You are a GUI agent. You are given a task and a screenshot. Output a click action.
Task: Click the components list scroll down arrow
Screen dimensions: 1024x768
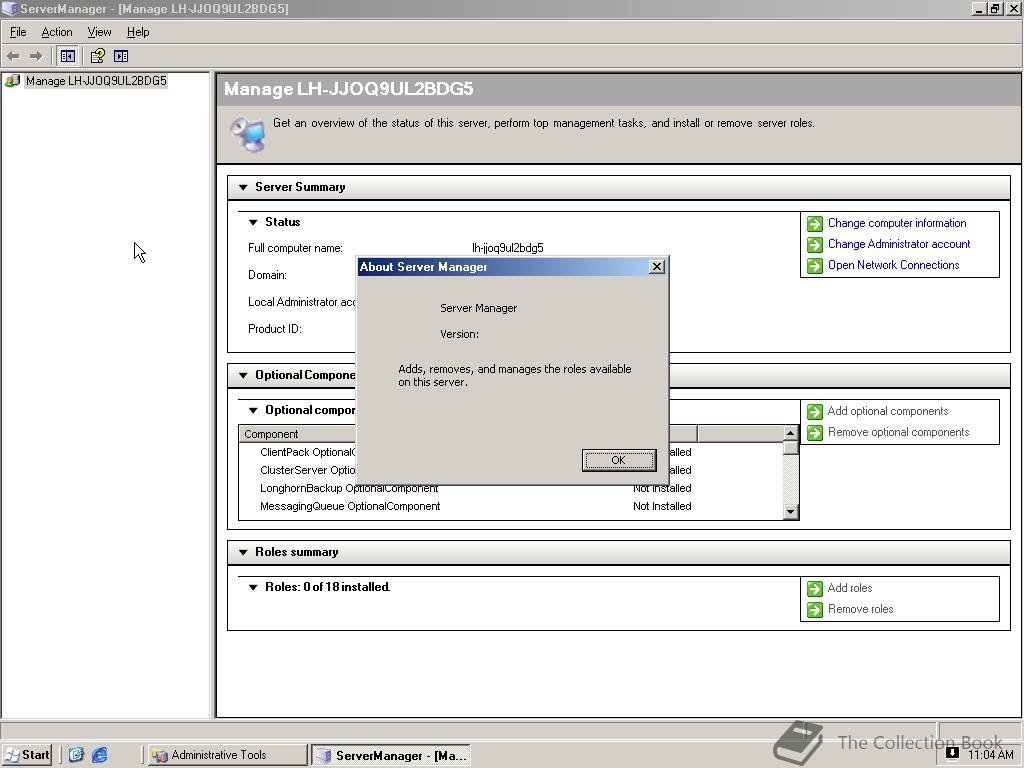click(790, 512)
